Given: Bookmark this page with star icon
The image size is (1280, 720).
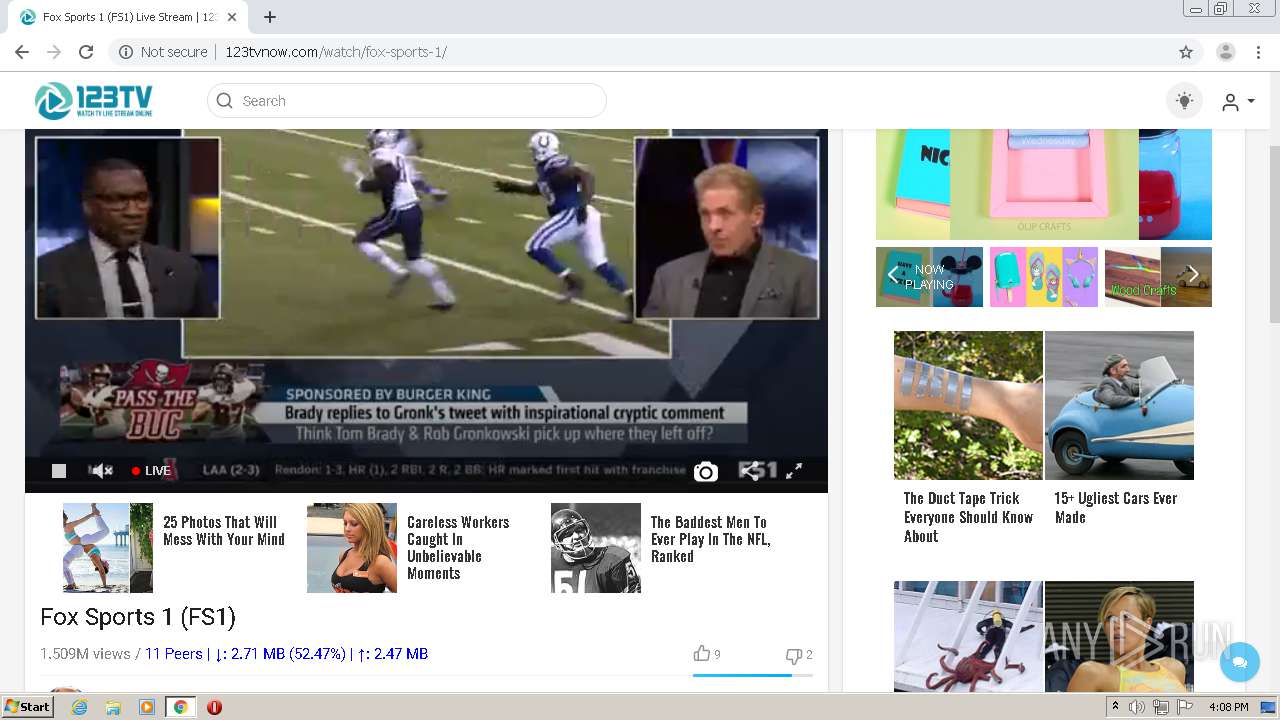Looking at the screenshot, I should point(1186,52).
